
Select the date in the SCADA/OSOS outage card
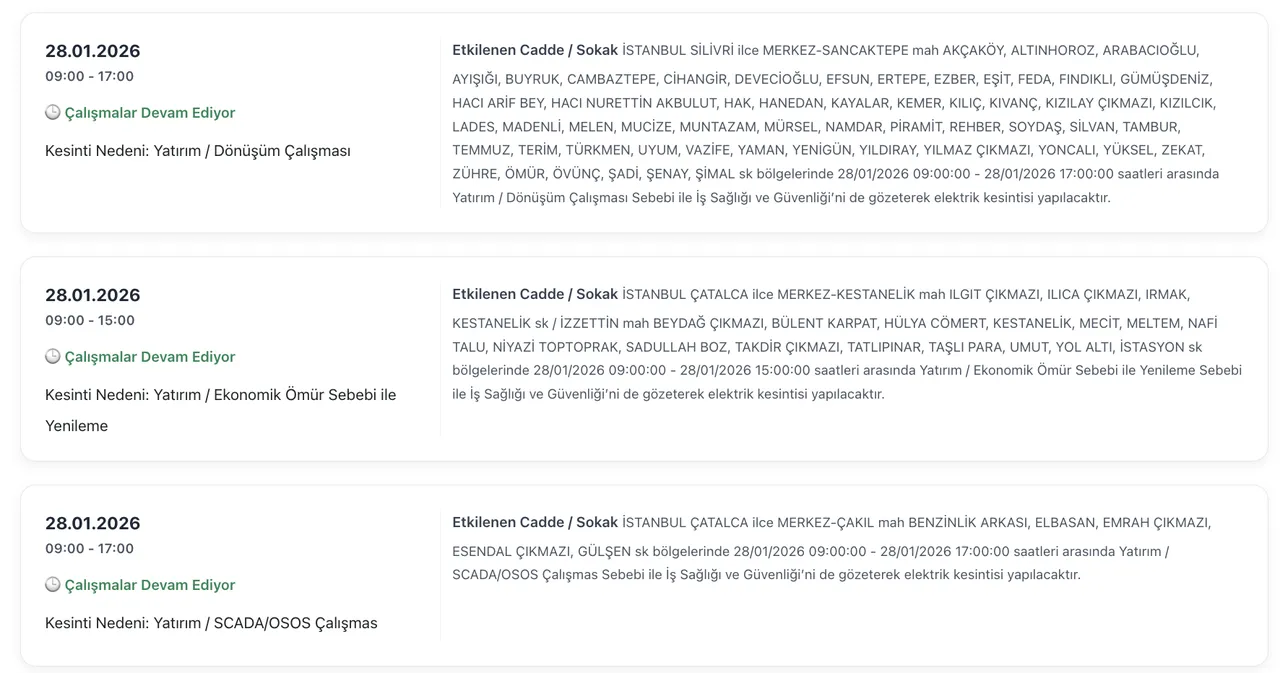[93, 523]
